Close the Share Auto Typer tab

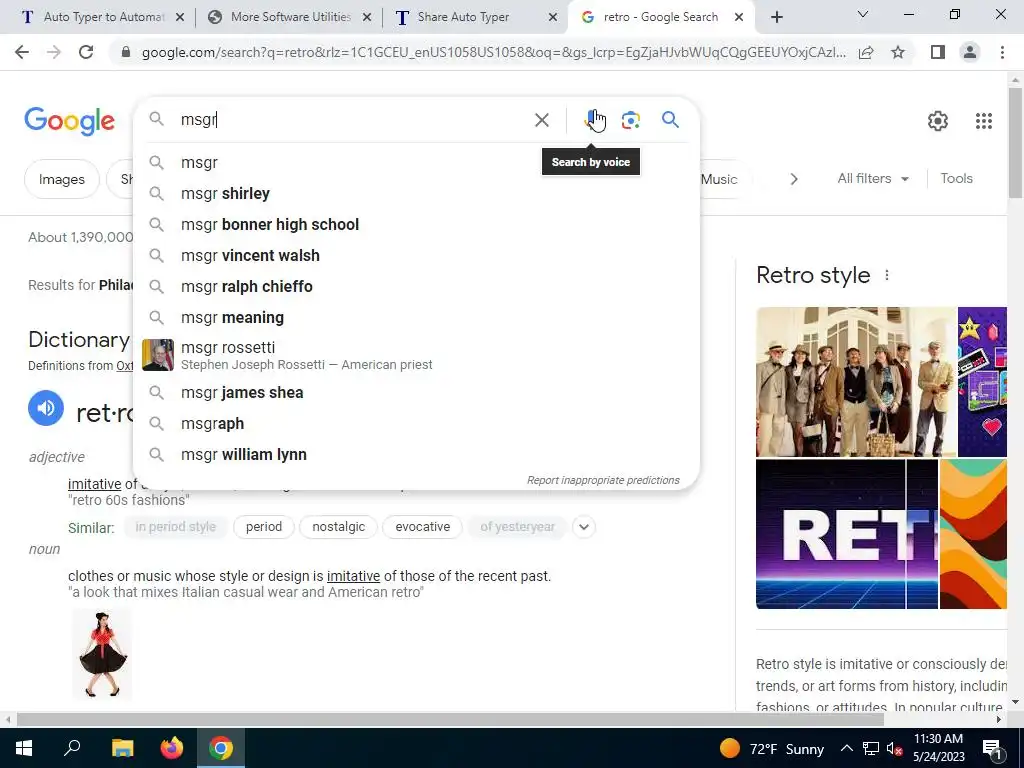click(x=552, y=18)
